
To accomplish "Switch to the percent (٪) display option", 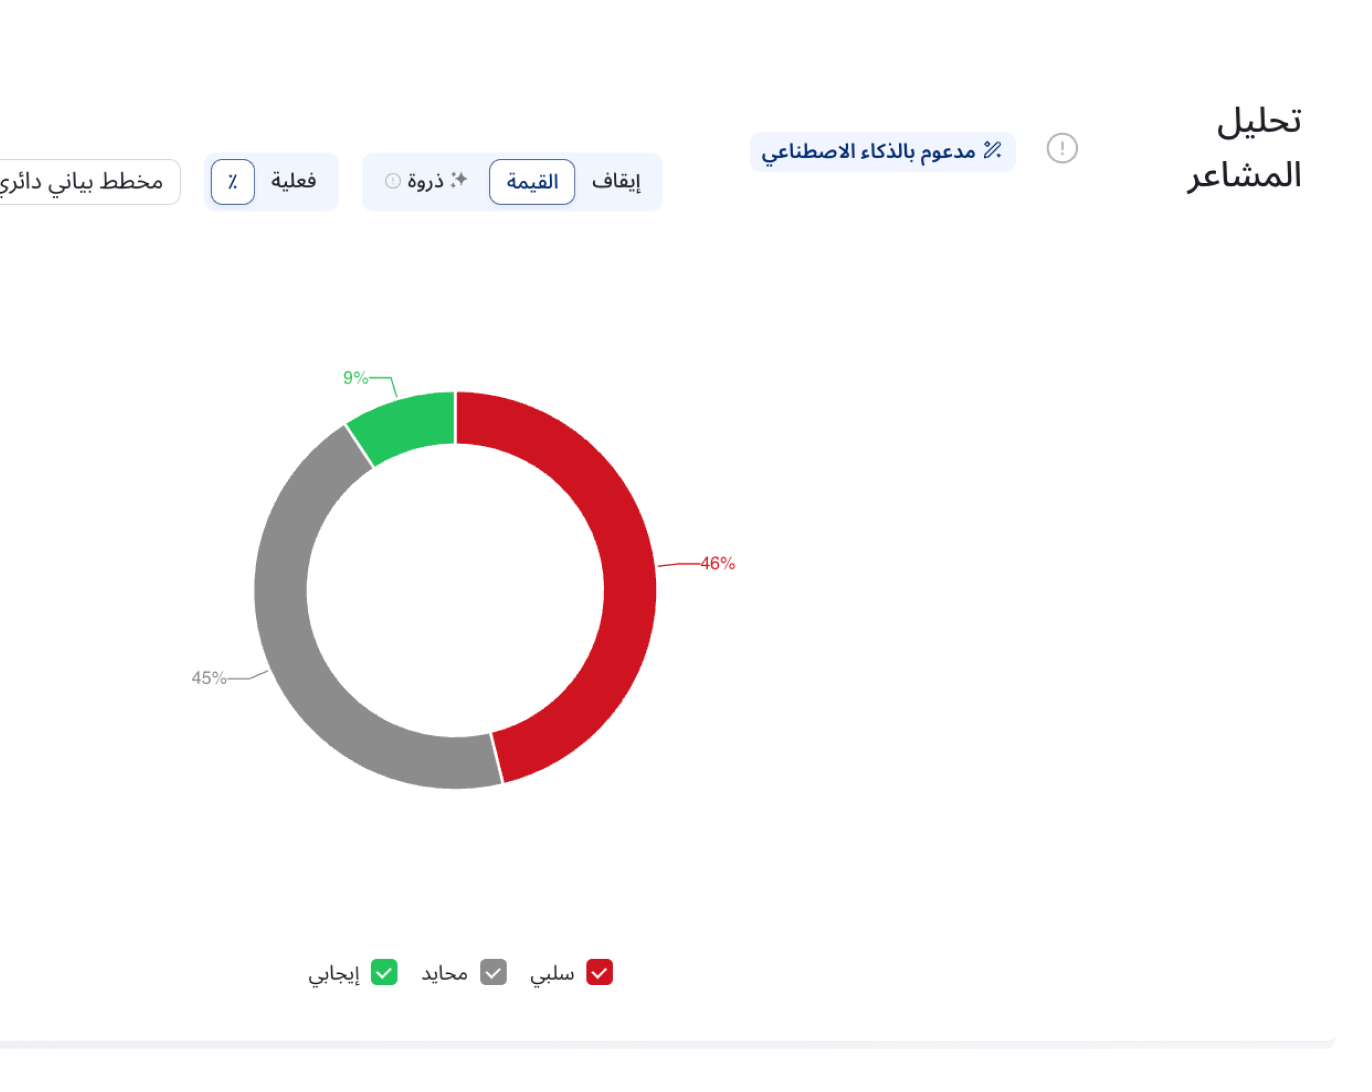I will 233,182.
